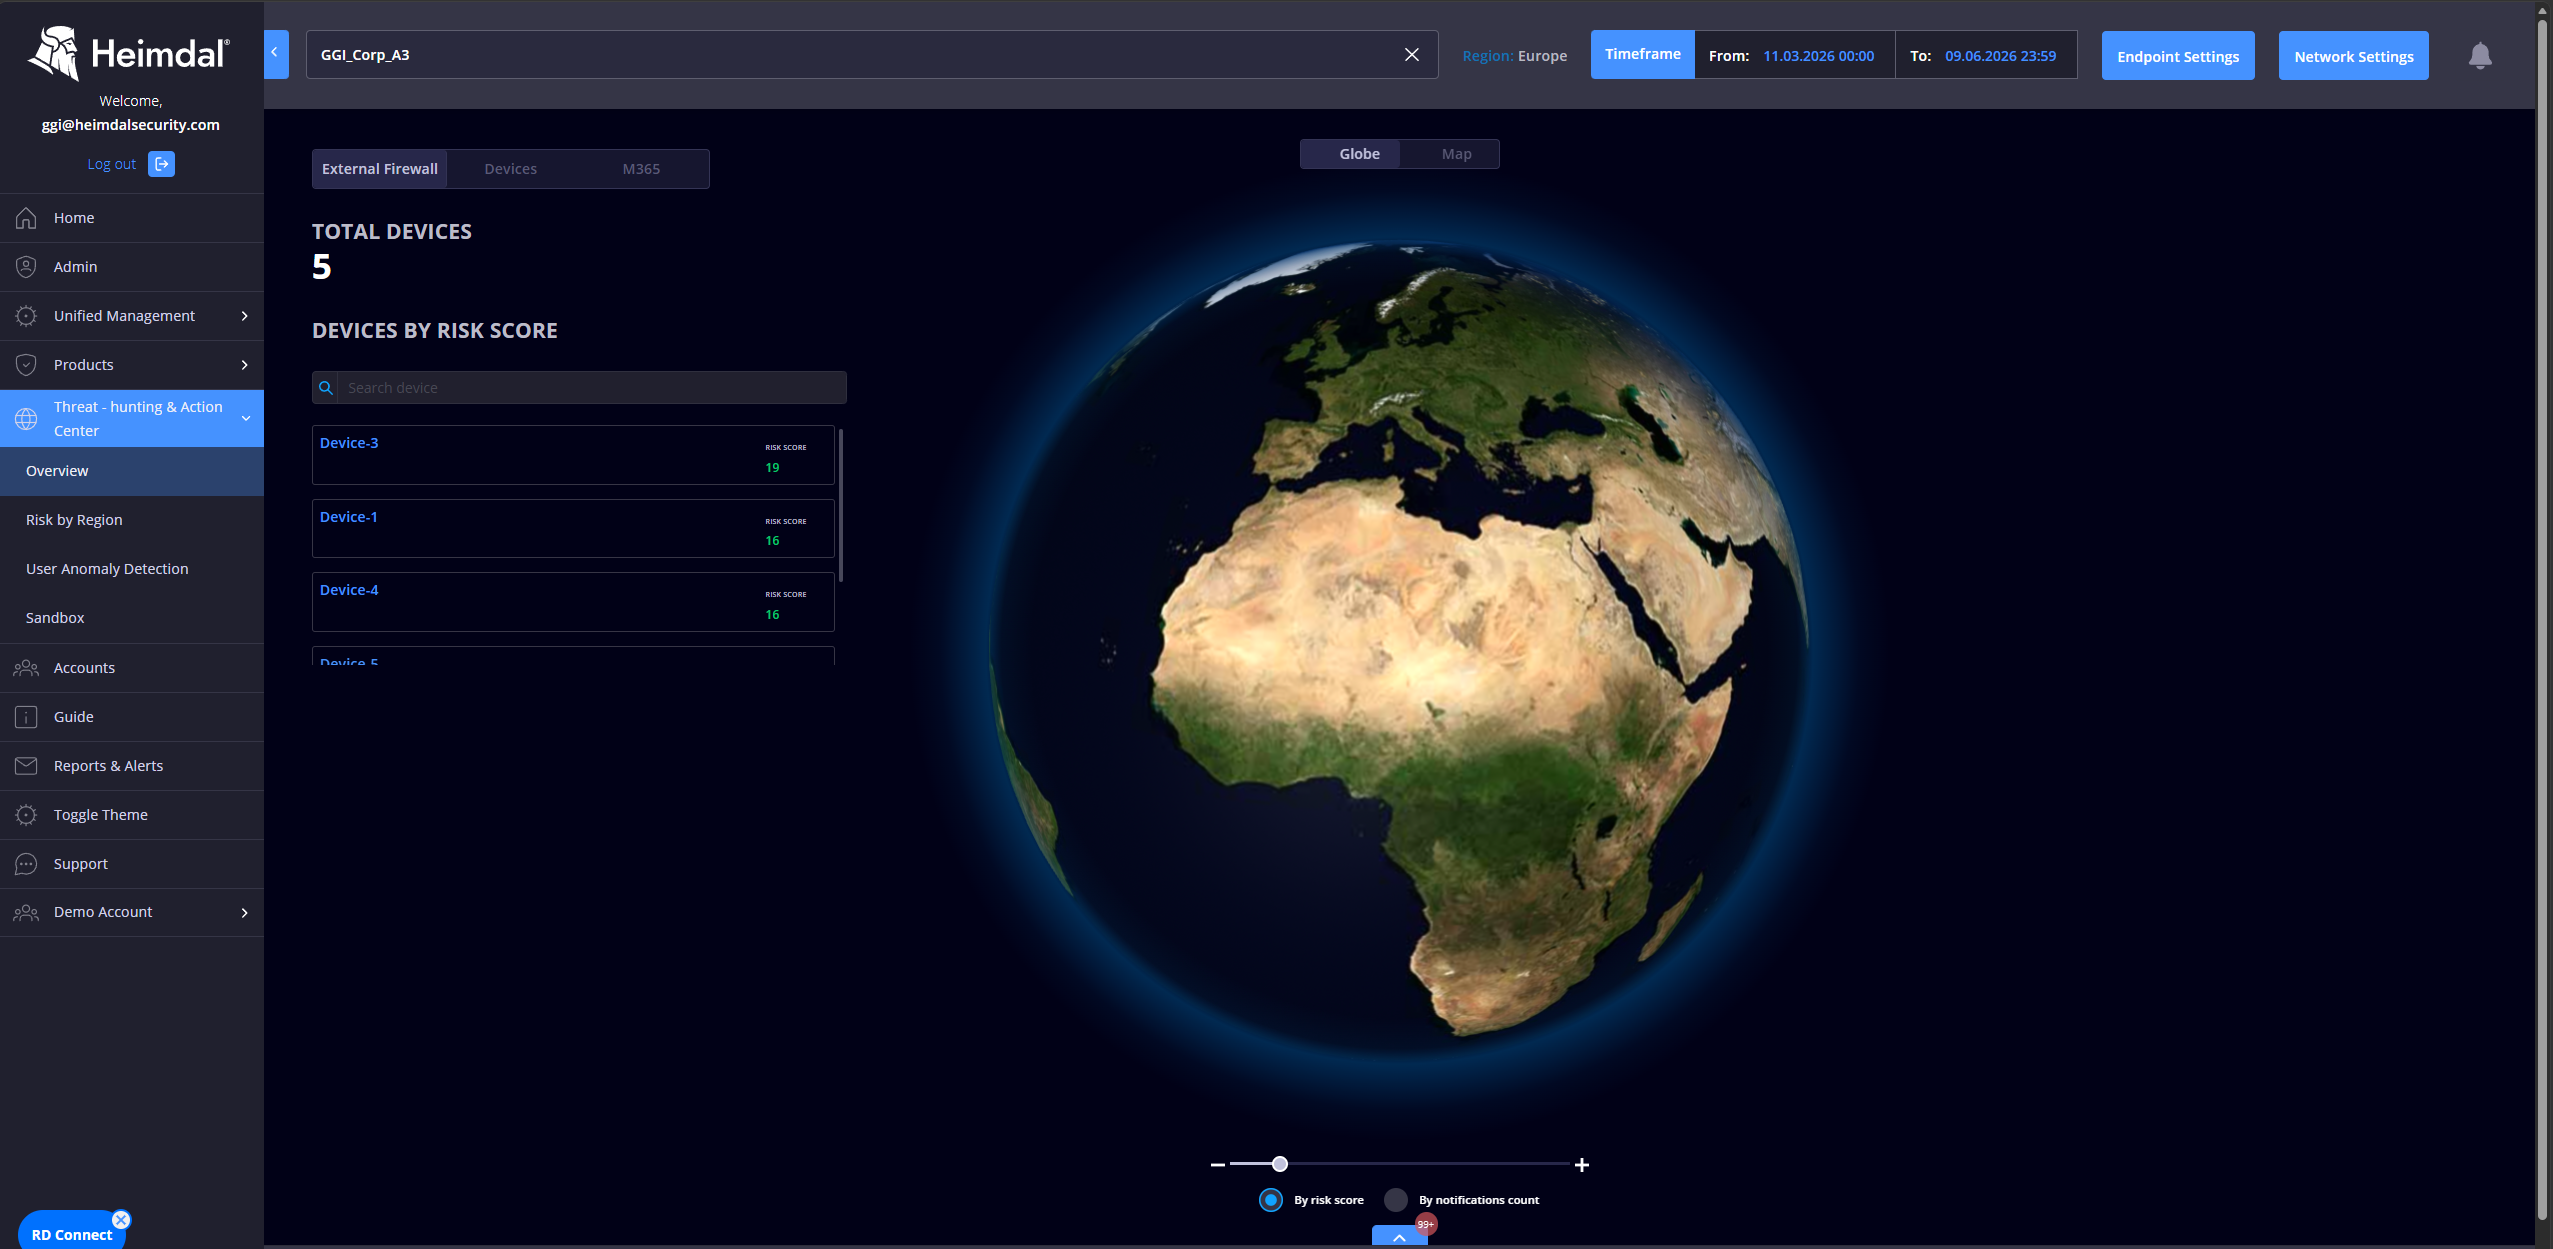2553x1249 pixels.
Task: Click the Guide info icon
Action: (x=26, y=717)
